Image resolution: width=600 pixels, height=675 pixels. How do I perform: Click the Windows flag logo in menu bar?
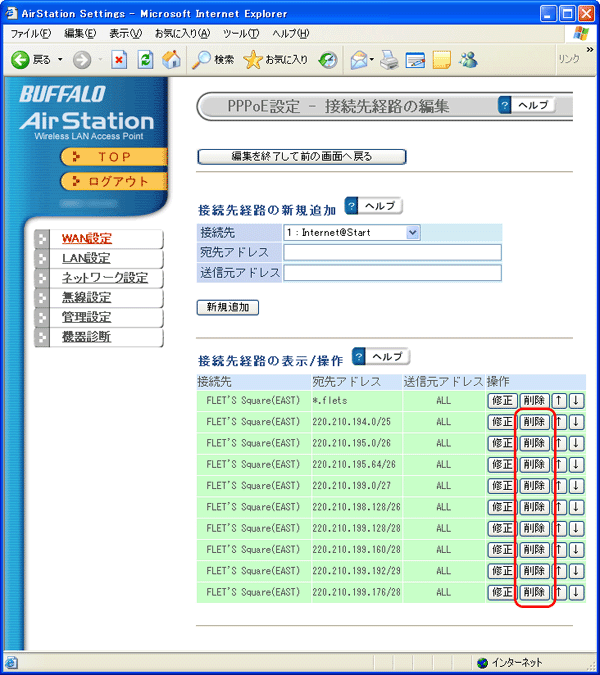pyautogui.click(x=581, y=34)
